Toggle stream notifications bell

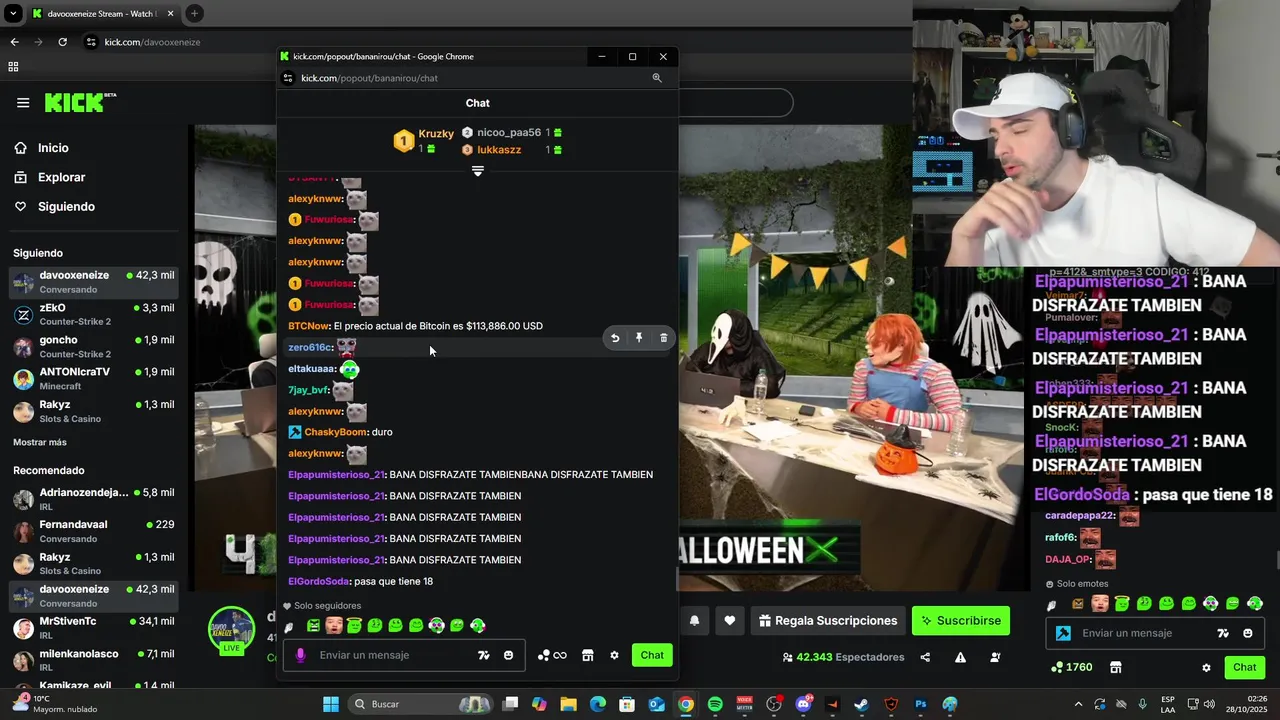pos(694,621)
